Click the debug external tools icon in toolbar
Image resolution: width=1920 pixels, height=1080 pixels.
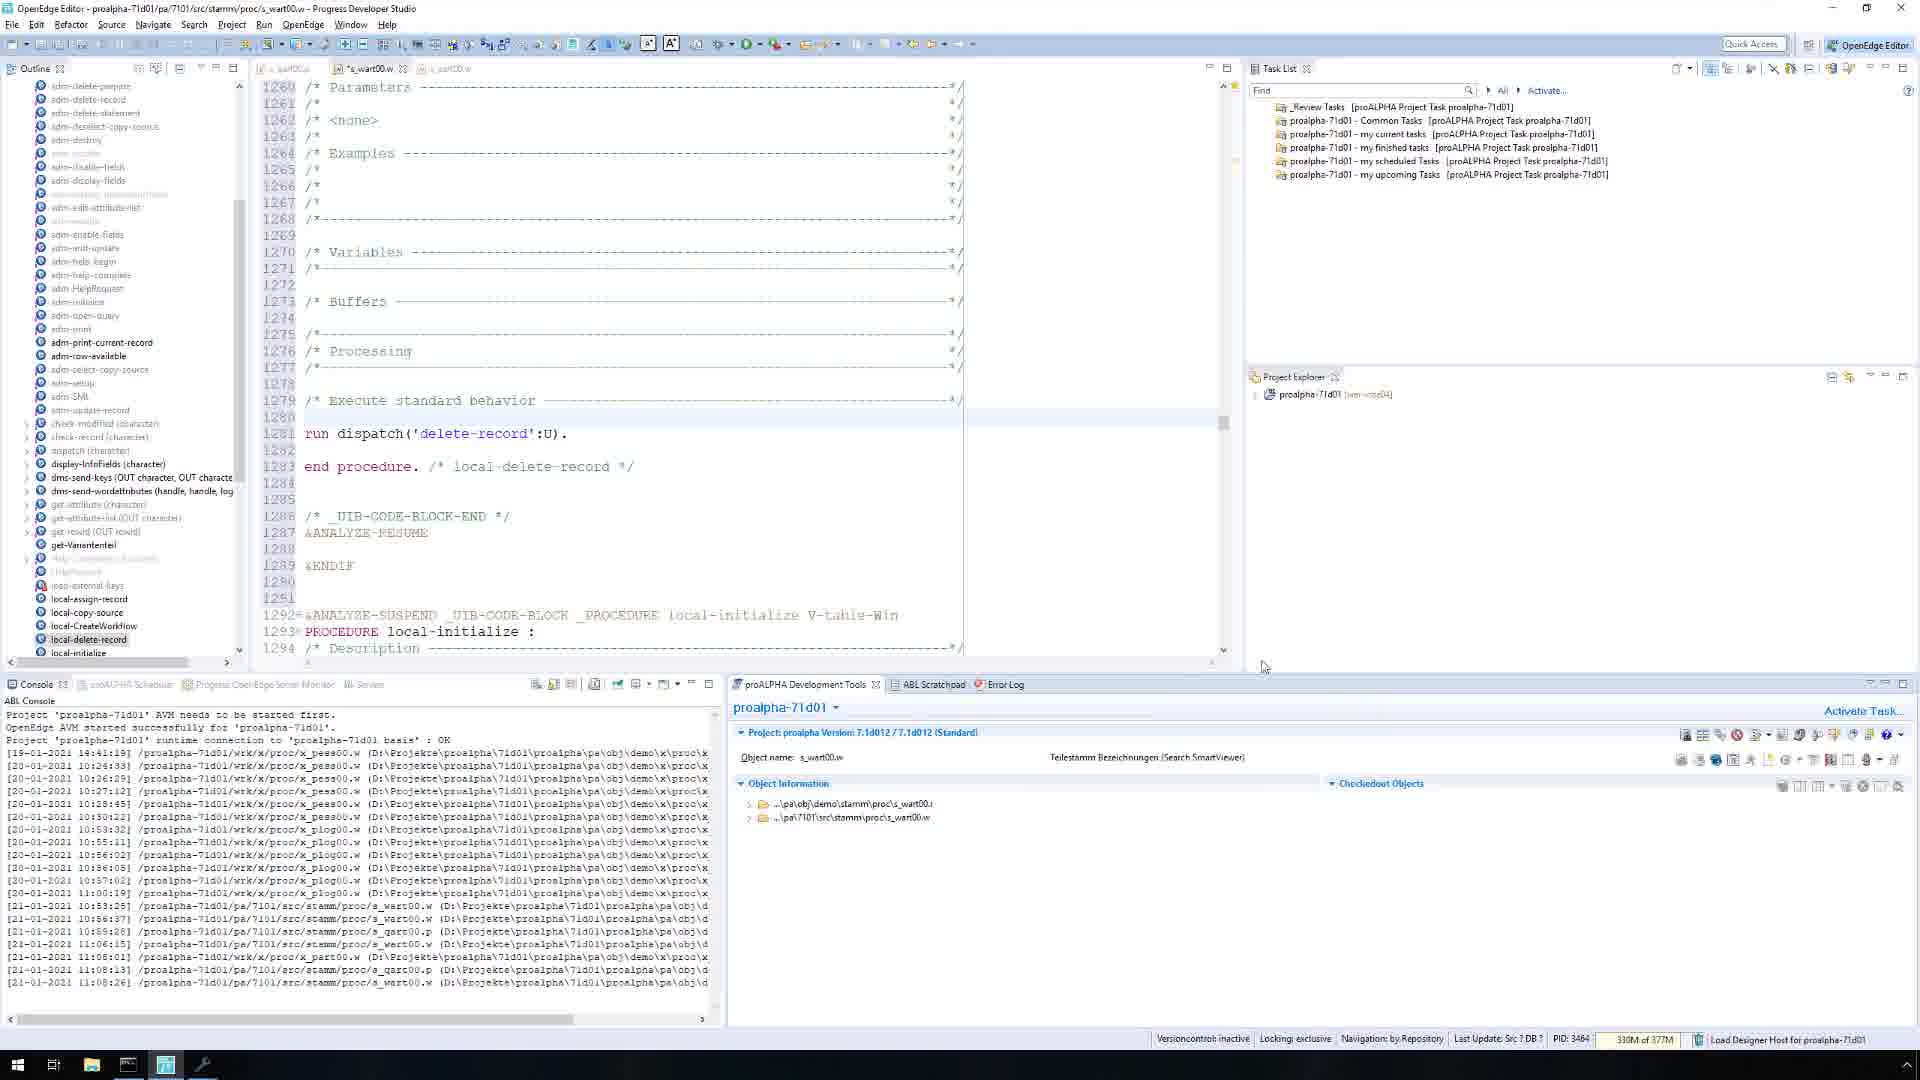click(x=774, y=44)
